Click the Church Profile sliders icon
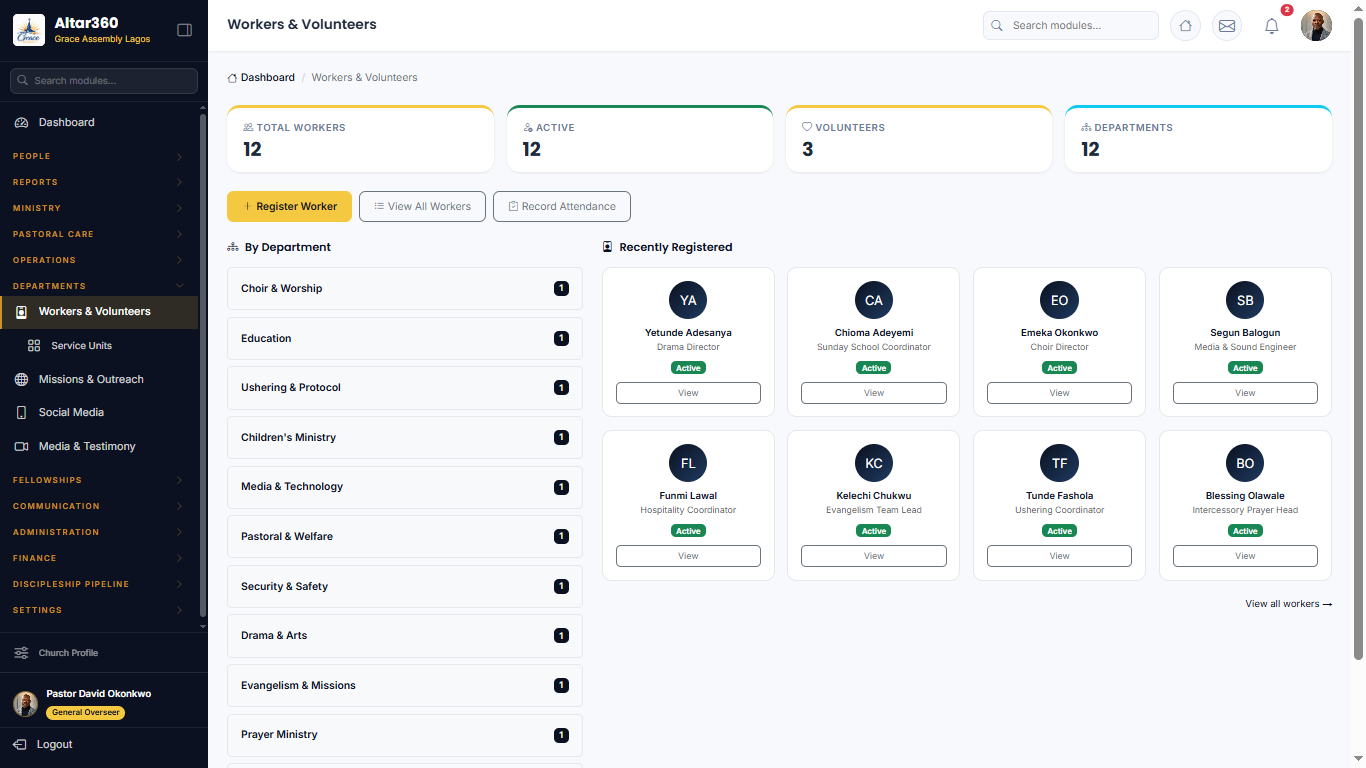Viewport: 1366px width, 768px height. pos(21,653)
